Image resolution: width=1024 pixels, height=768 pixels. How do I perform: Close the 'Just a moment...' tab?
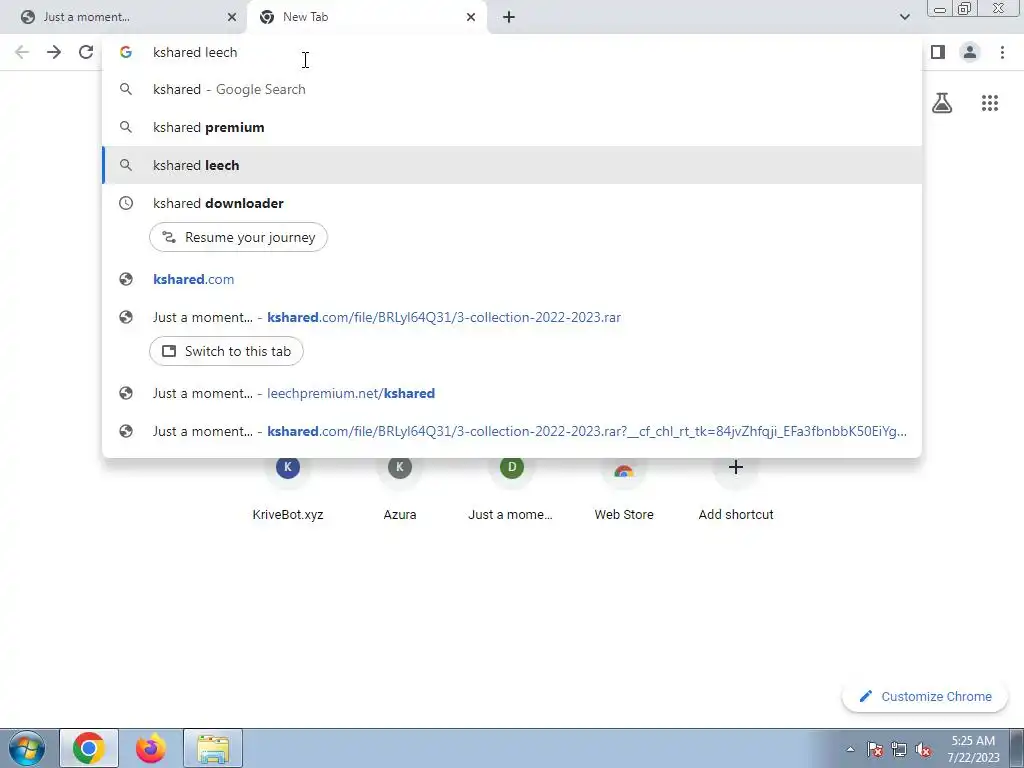point(232,17)
